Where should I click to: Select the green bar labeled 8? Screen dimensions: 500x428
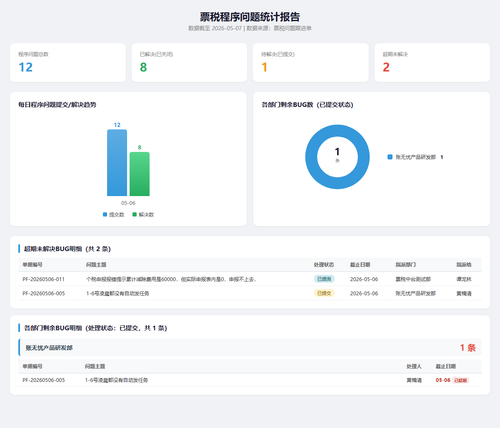140,174
